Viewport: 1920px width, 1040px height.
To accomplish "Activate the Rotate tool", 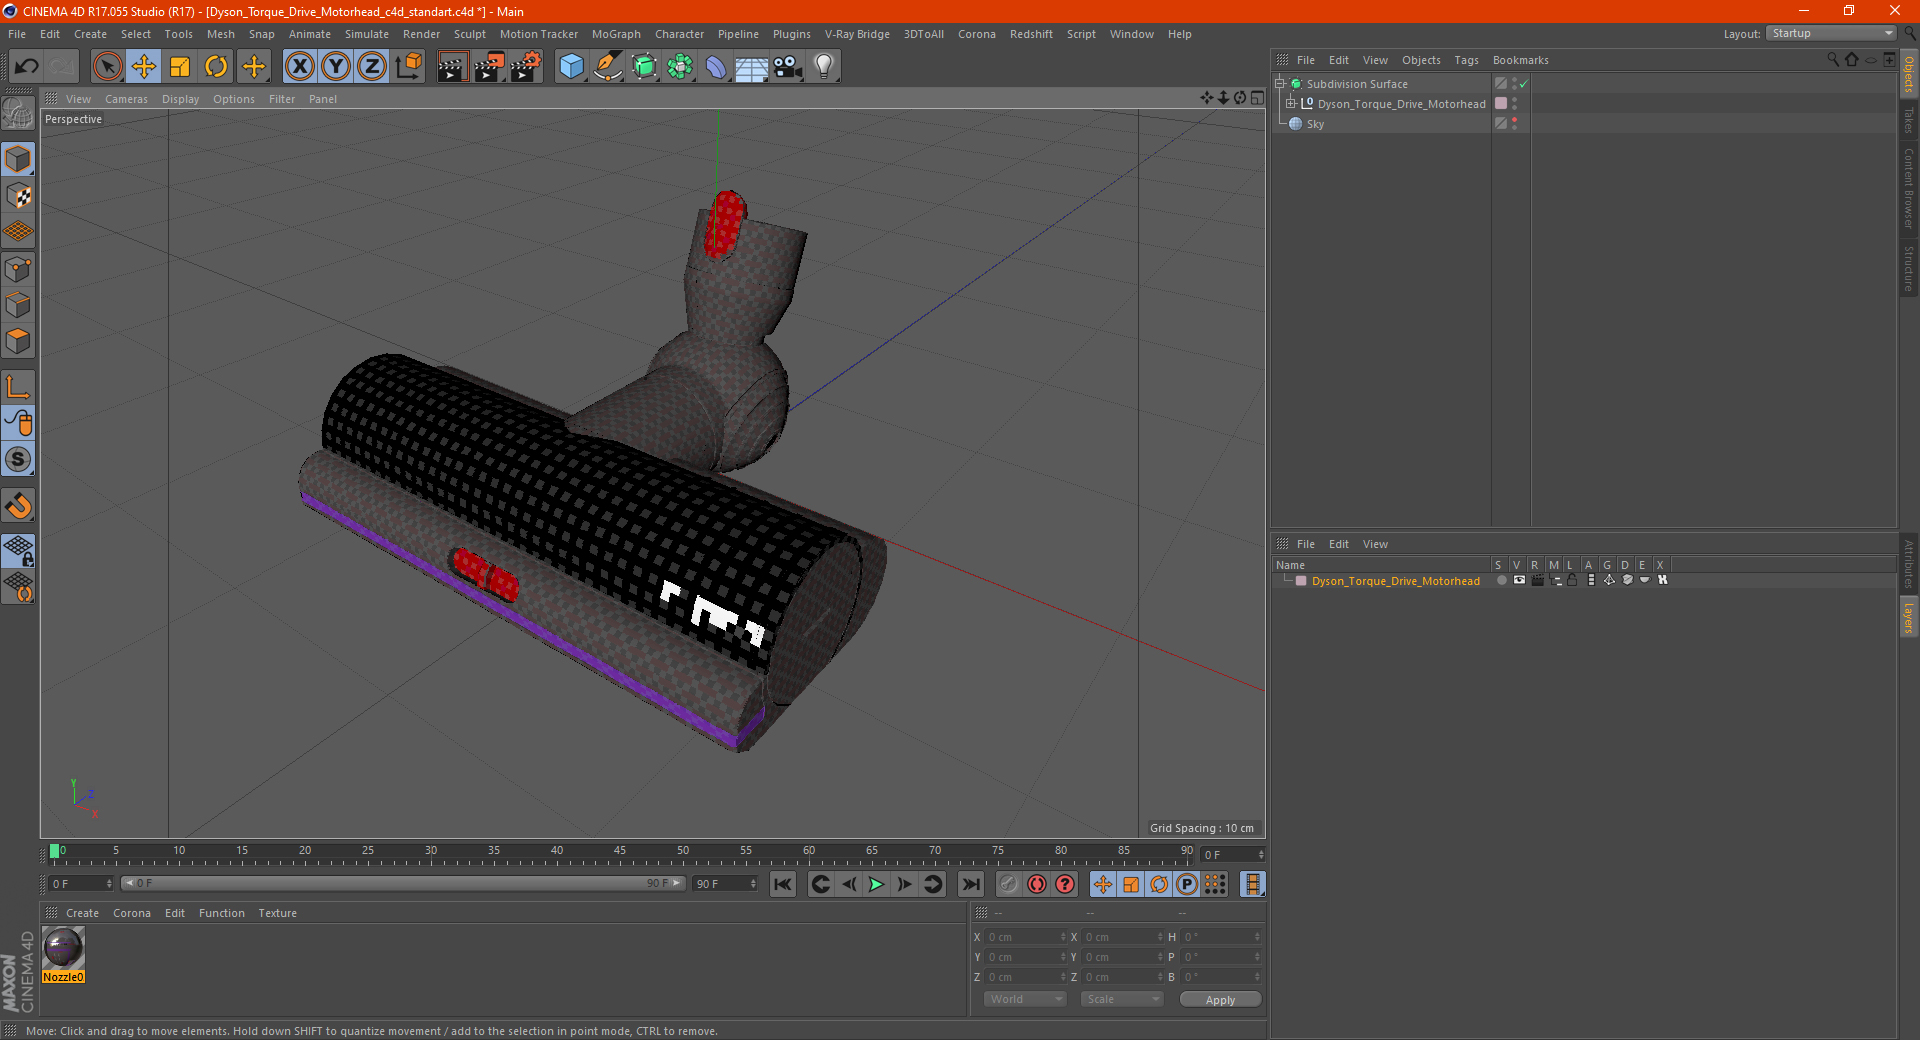I will pos(216,67).
